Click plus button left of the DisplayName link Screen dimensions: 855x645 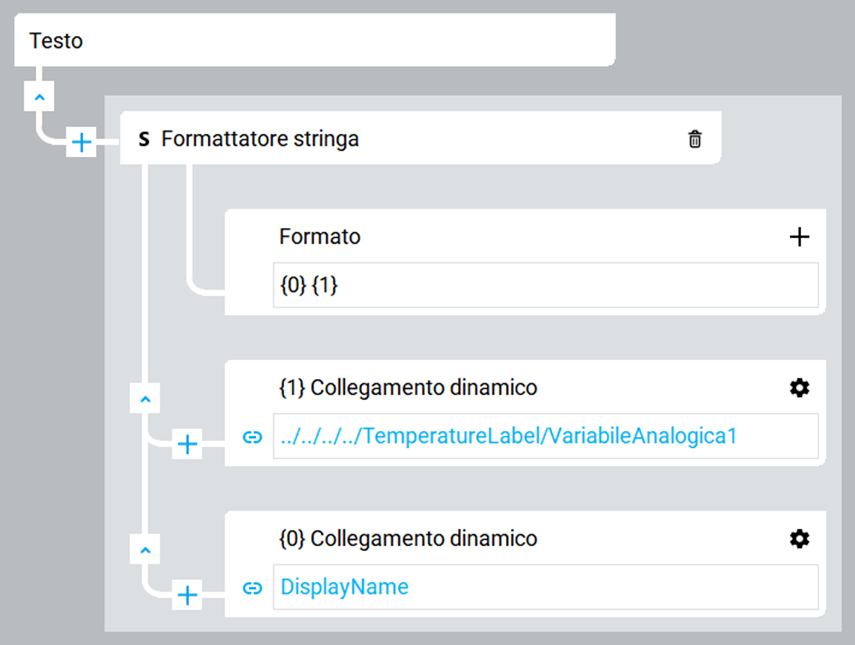187,596
